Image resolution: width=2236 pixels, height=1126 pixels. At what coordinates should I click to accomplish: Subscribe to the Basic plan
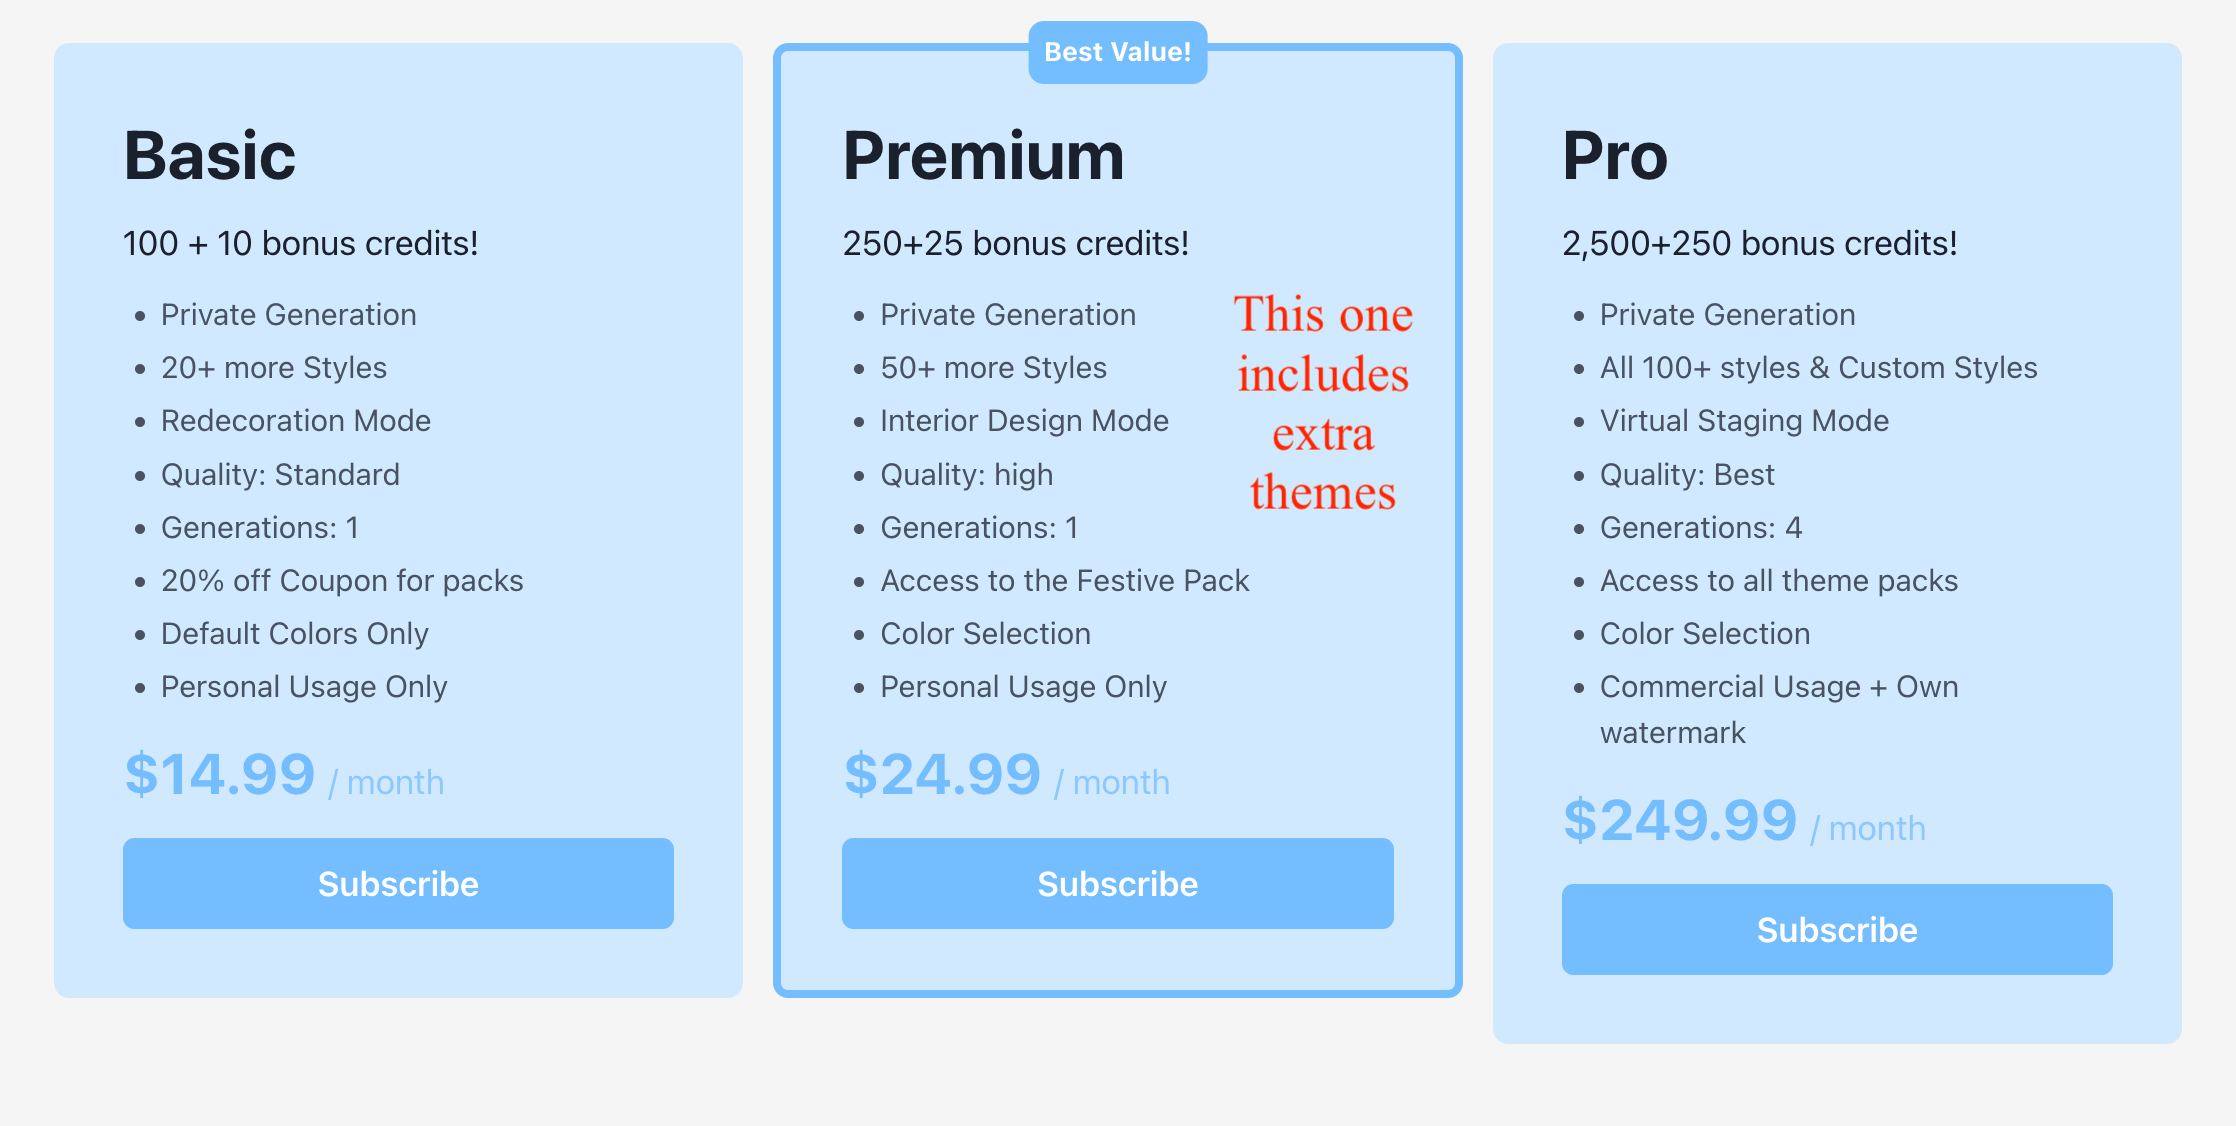[x=398, y=883]
